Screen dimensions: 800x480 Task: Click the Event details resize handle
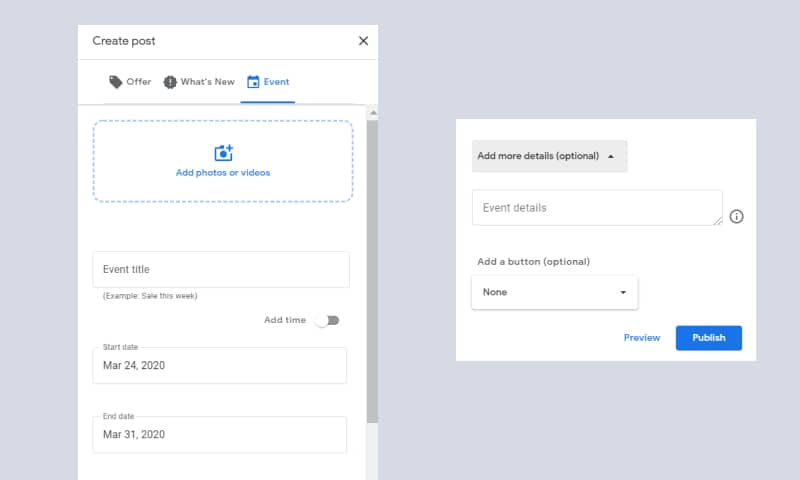pyautogui.click(x=718, y=220)
